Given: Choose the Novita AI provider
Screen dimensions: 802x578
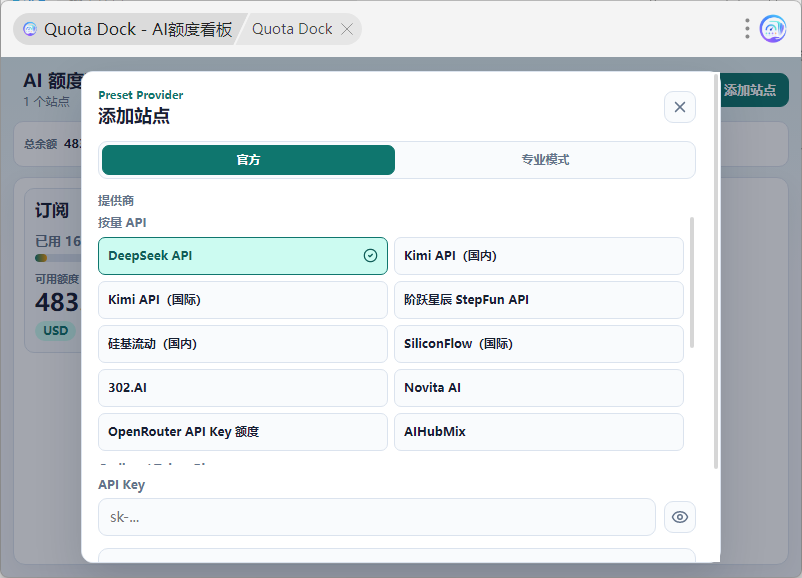Looking at the screenshot, I should (539, 388).
